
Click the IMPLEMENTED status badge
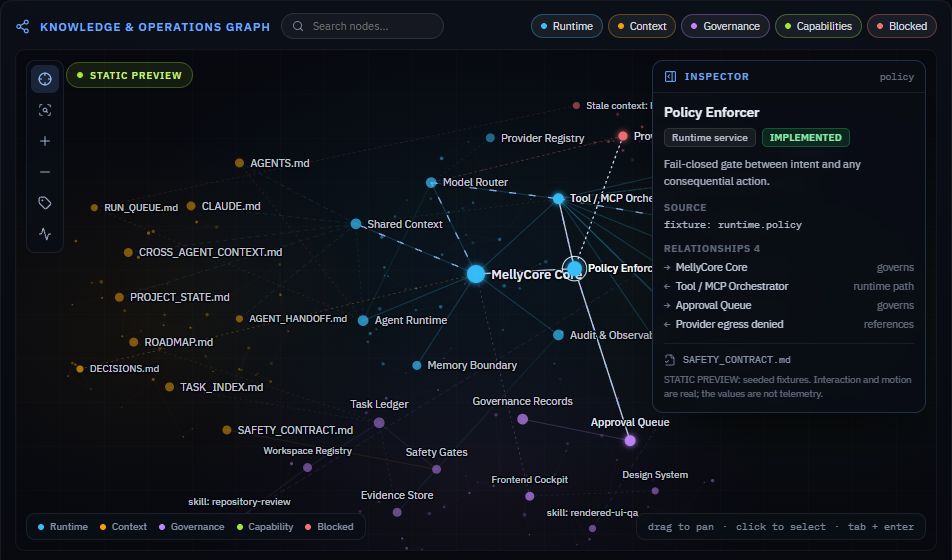[x=806, y=138]
